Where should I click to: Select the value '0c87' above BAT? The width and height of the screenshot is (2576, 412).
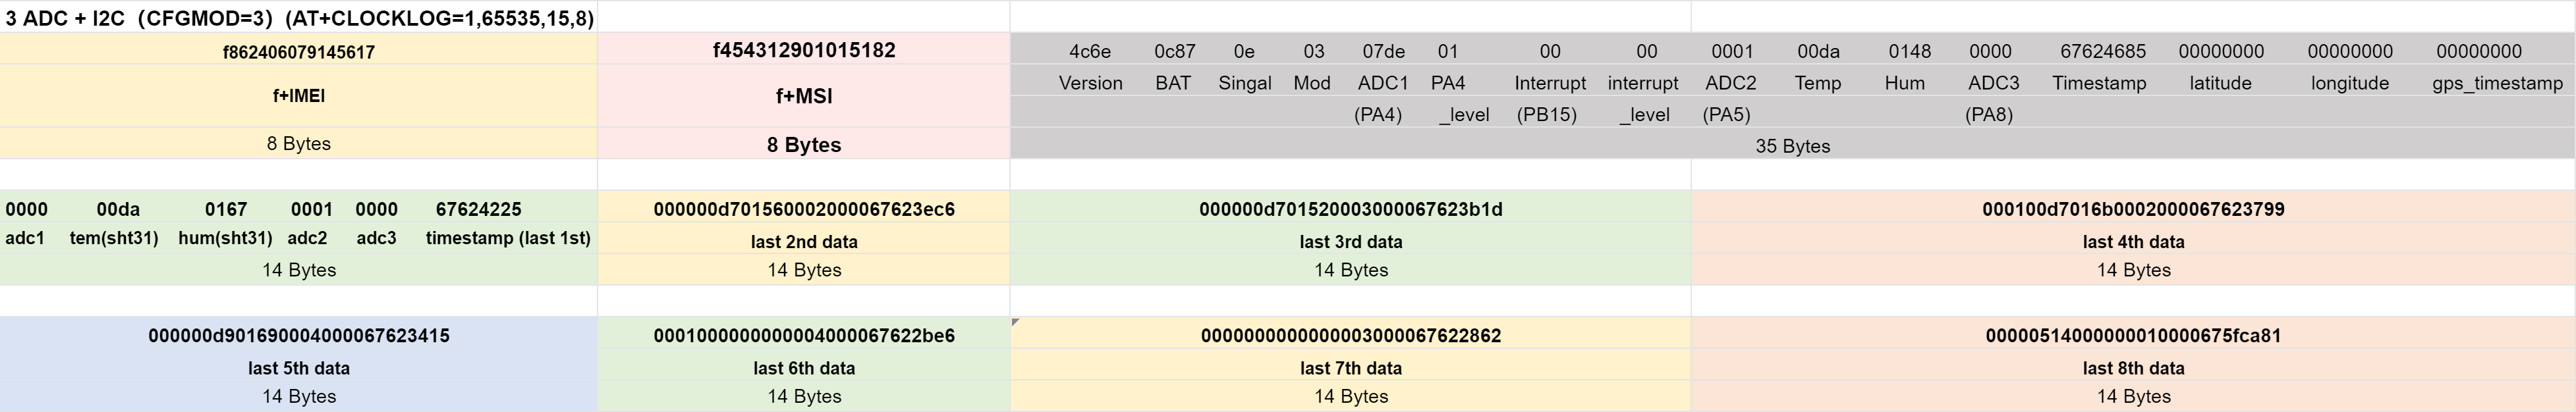(x=1174, y=51)
